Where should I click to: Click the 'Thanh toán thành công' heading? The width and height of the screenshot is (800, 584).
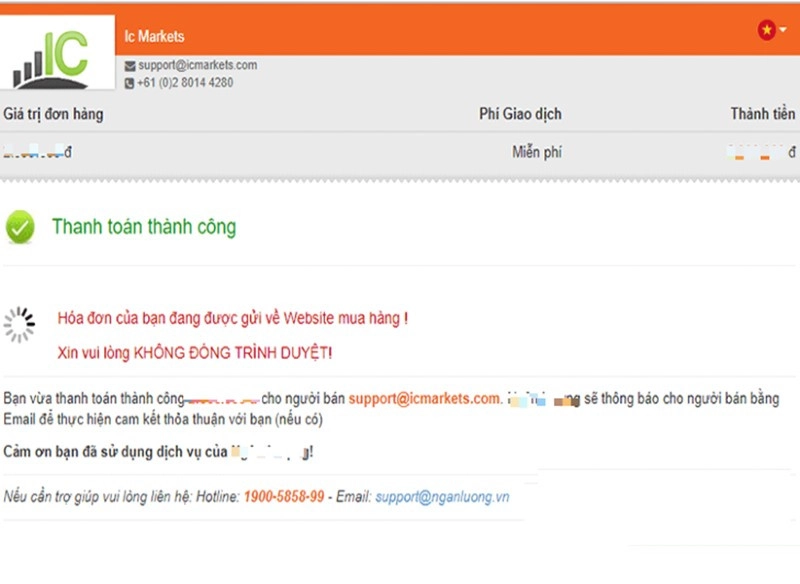tap(144, 227)
